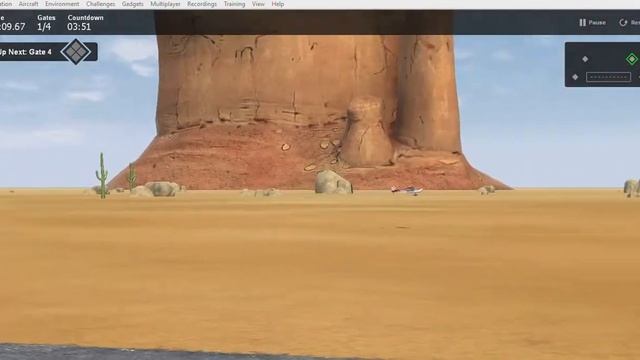Open the partially visible Simulation menu
The image size is (640, 360).
click(x=6, y=4)
